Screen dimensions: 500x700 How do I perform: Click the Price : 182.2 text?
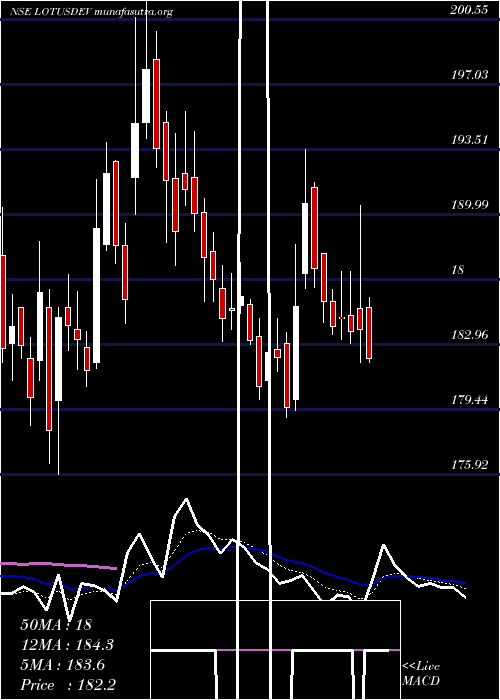coord(69,684)
